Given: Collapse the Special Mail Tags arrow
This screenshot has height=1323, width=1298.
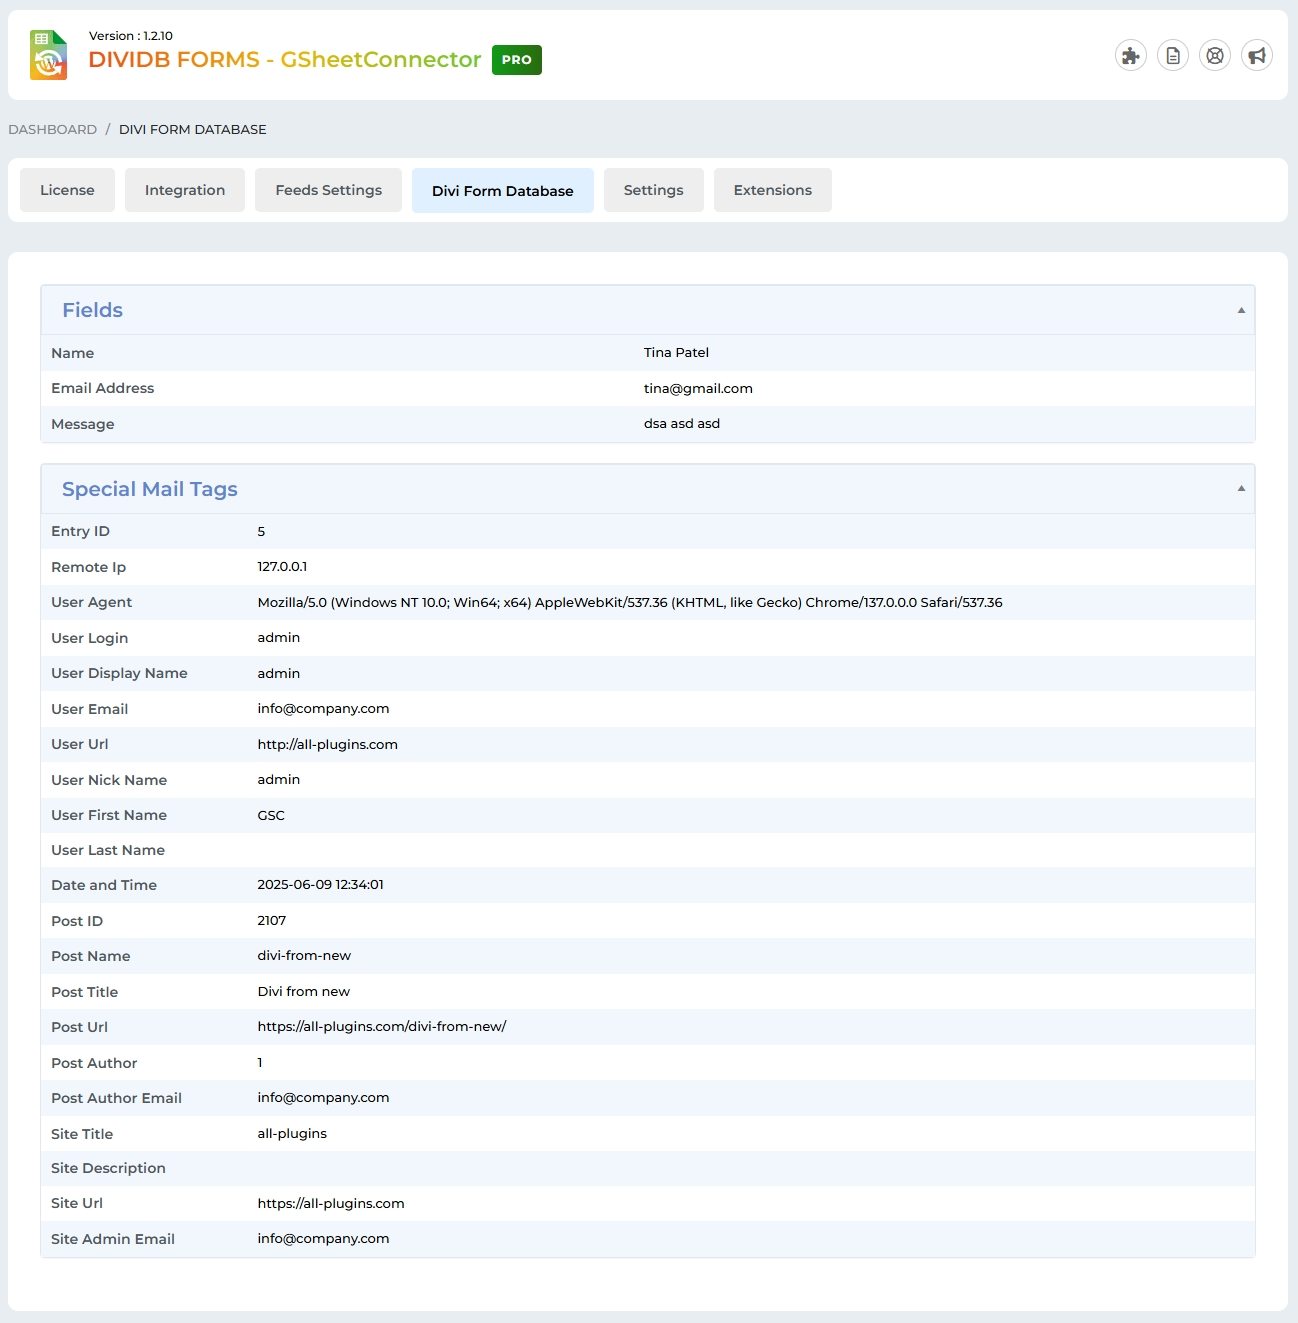Looking at the screenshot, I should pyautogui.click(x=1241, y=489).
